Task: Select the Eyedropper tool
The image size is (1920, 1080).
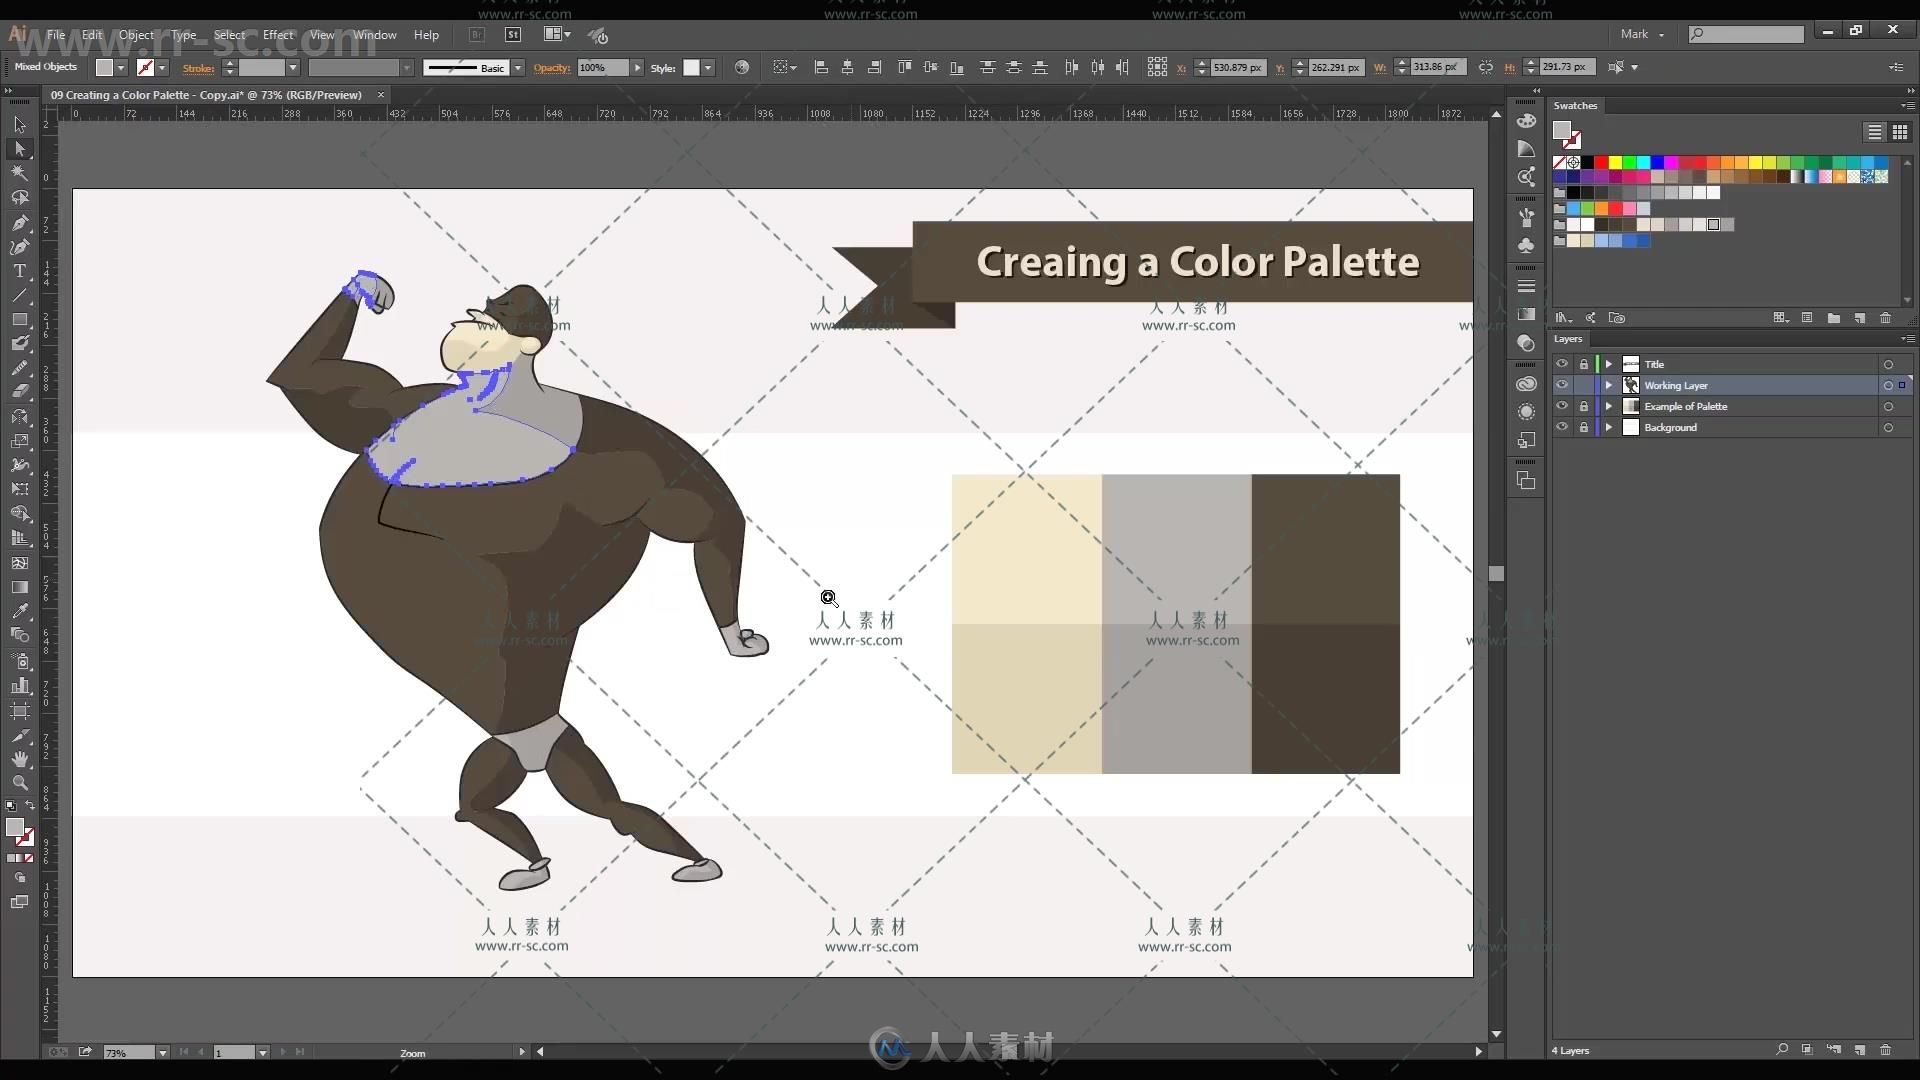Action: (18, 611)
